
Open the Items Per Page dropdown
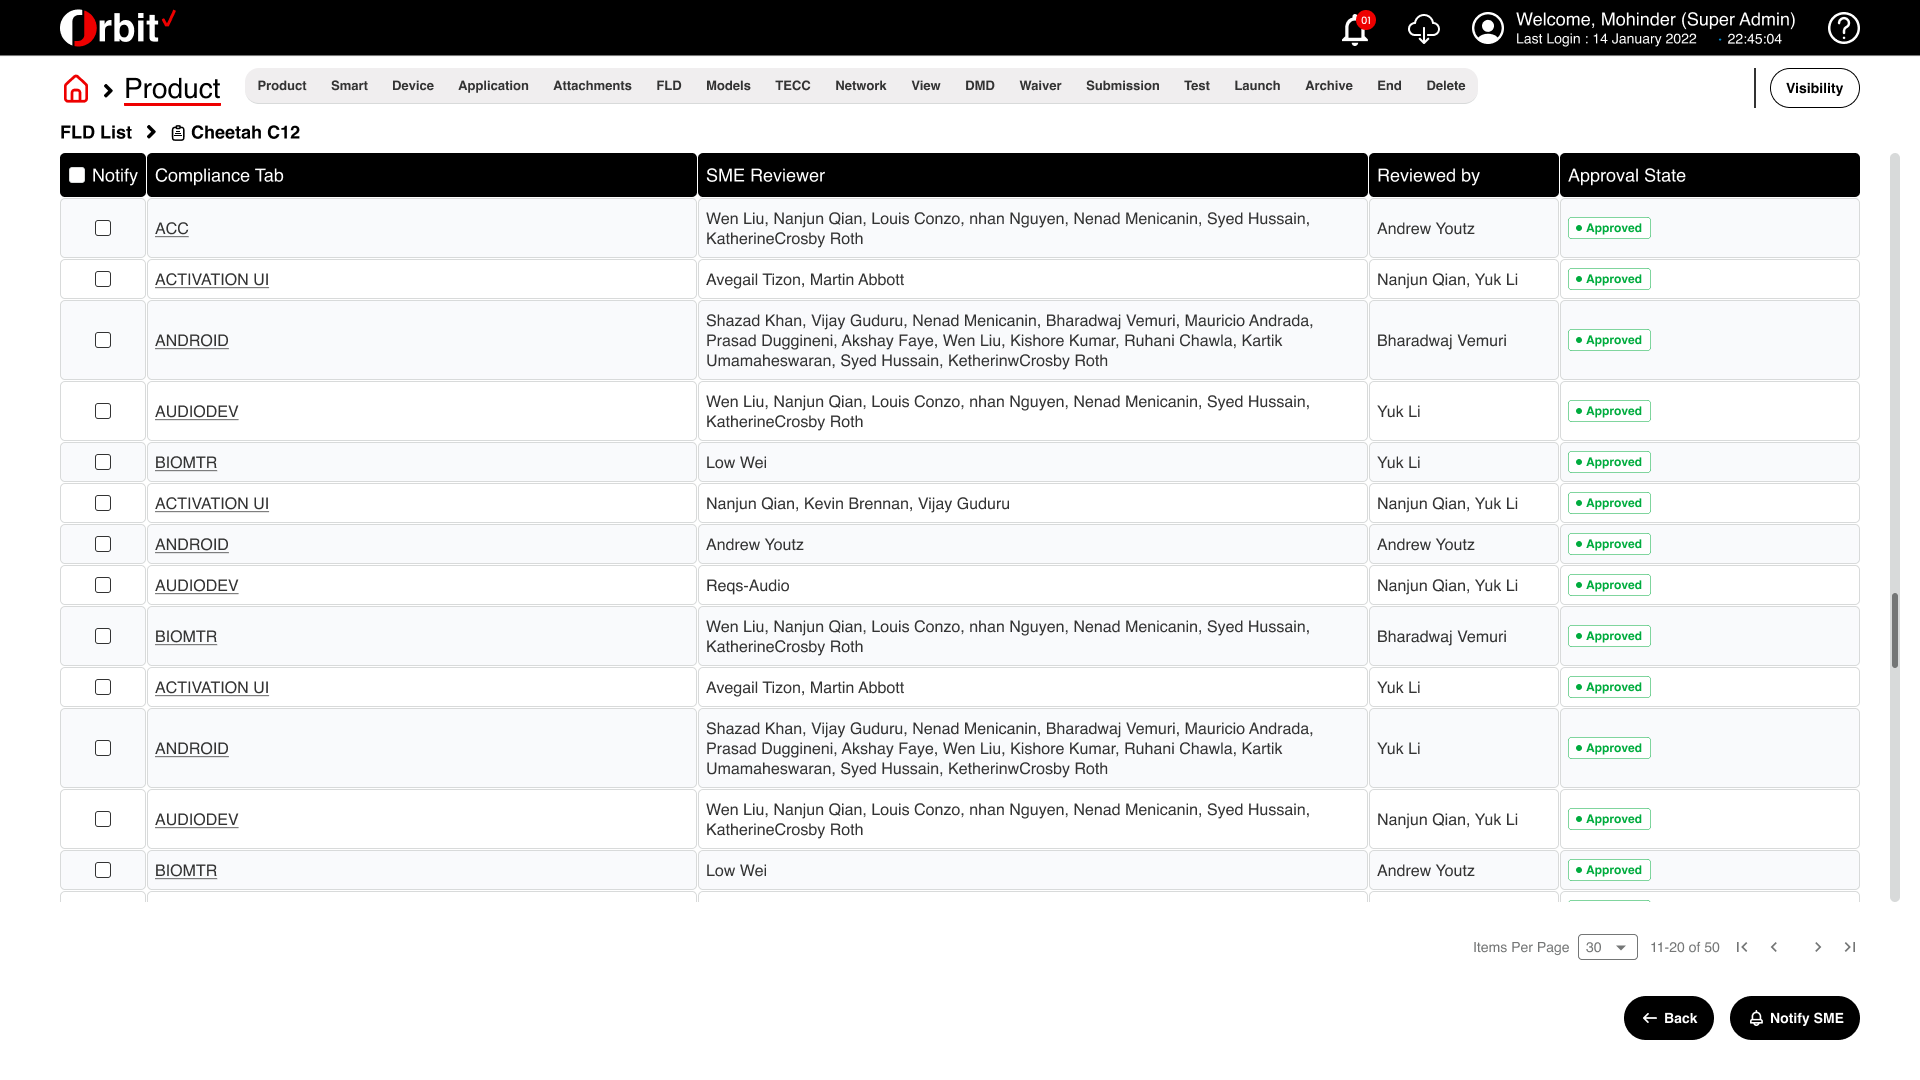pyautogui.click(x=1607, y=947)
